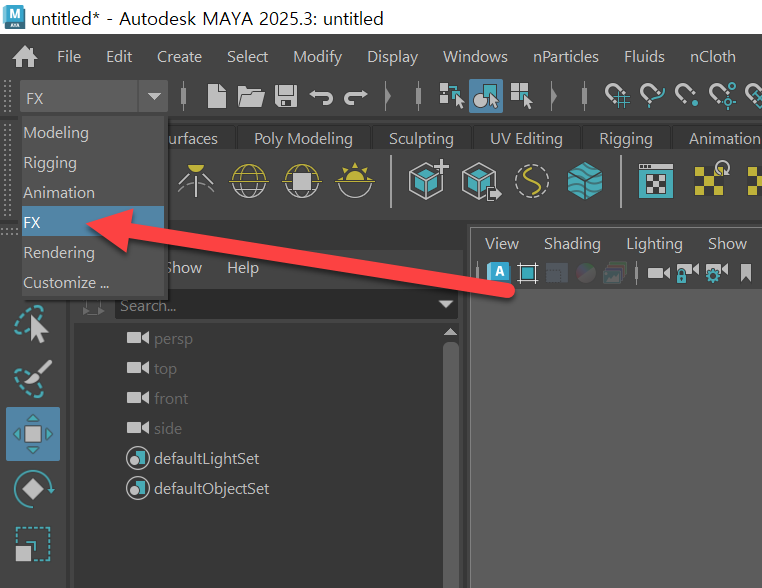Enable snap to points magnet
762x588 pixels.
687,95
